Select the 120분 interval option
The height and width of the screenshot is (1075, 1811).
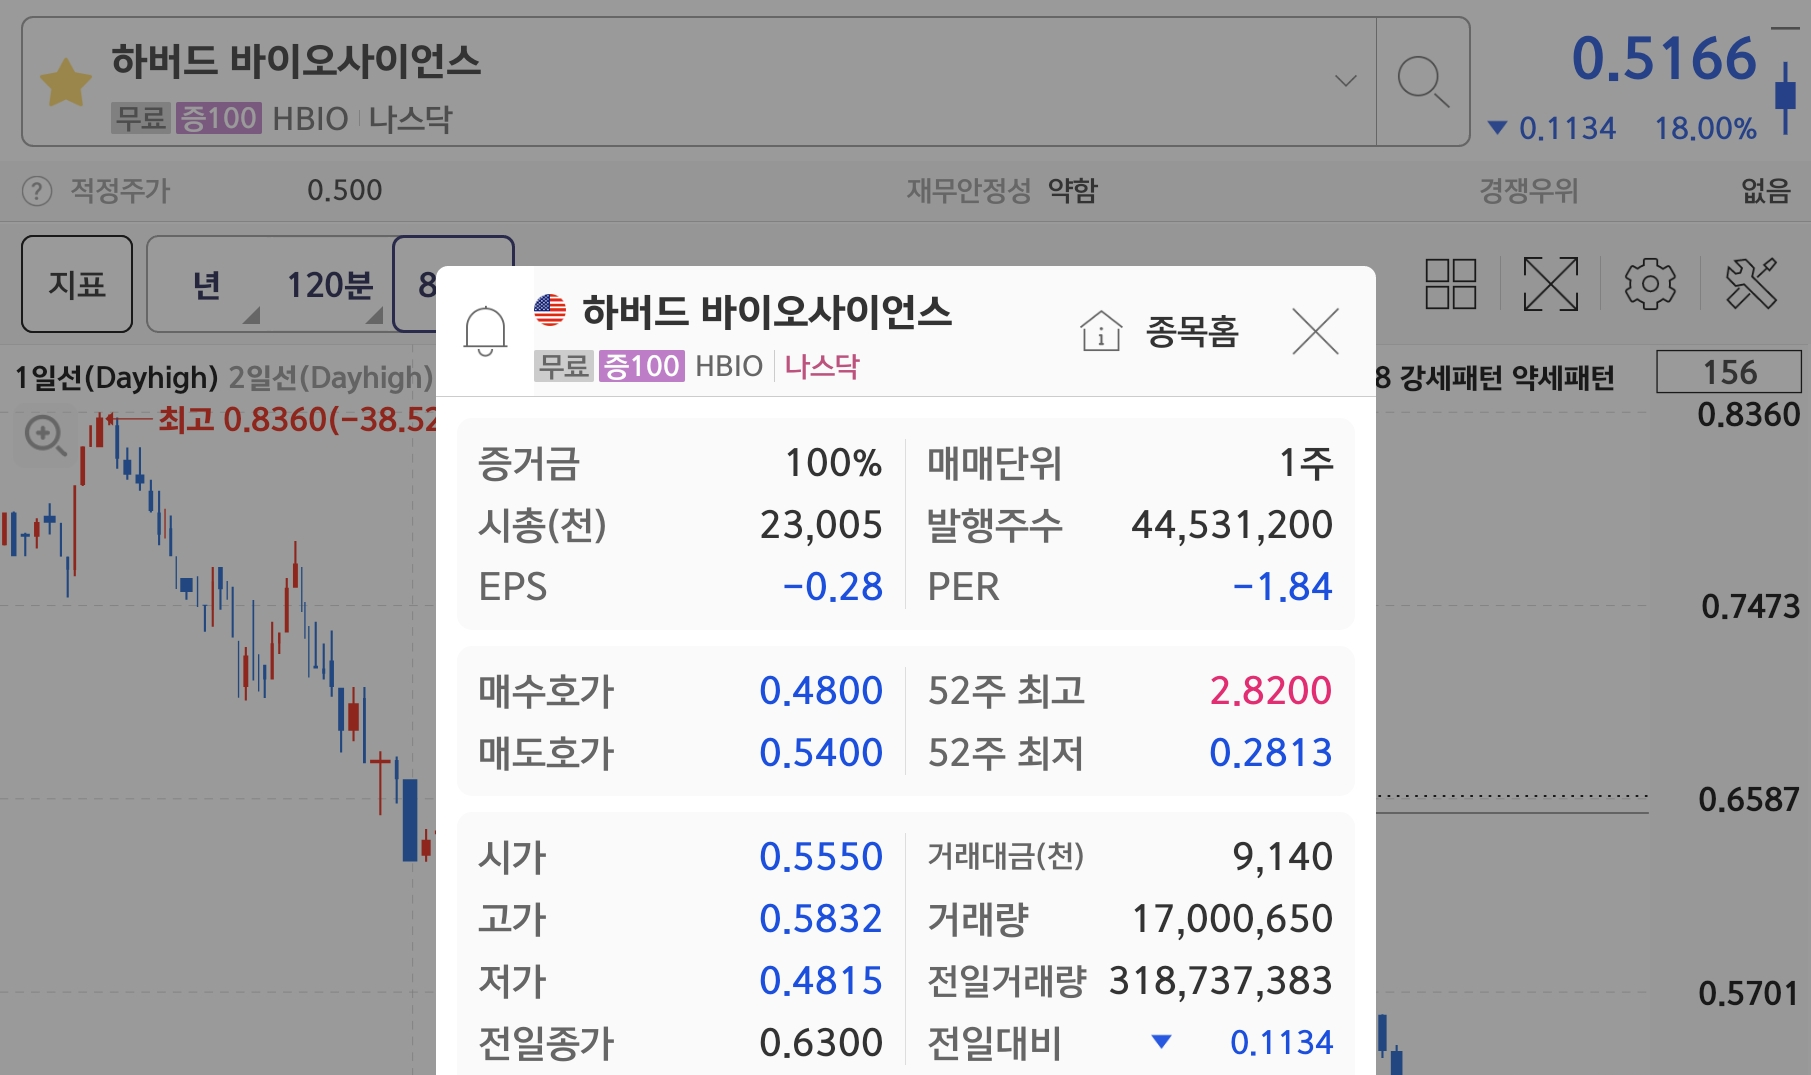pos(329,286)
